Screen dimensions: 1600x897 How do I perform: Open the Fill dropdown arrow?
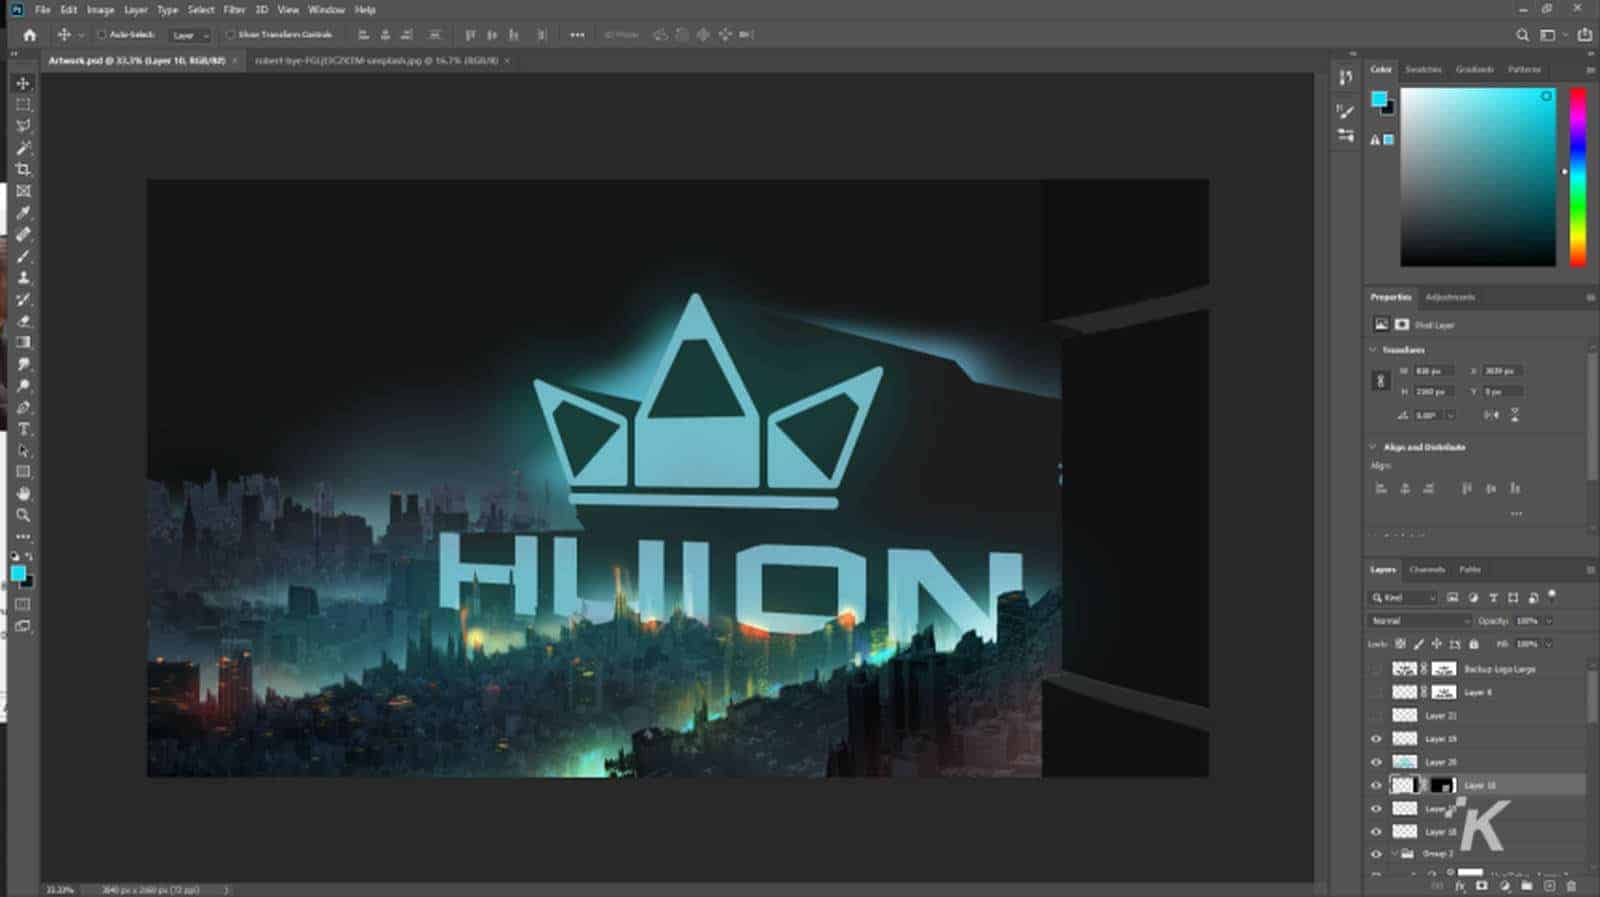(1549, 644)
